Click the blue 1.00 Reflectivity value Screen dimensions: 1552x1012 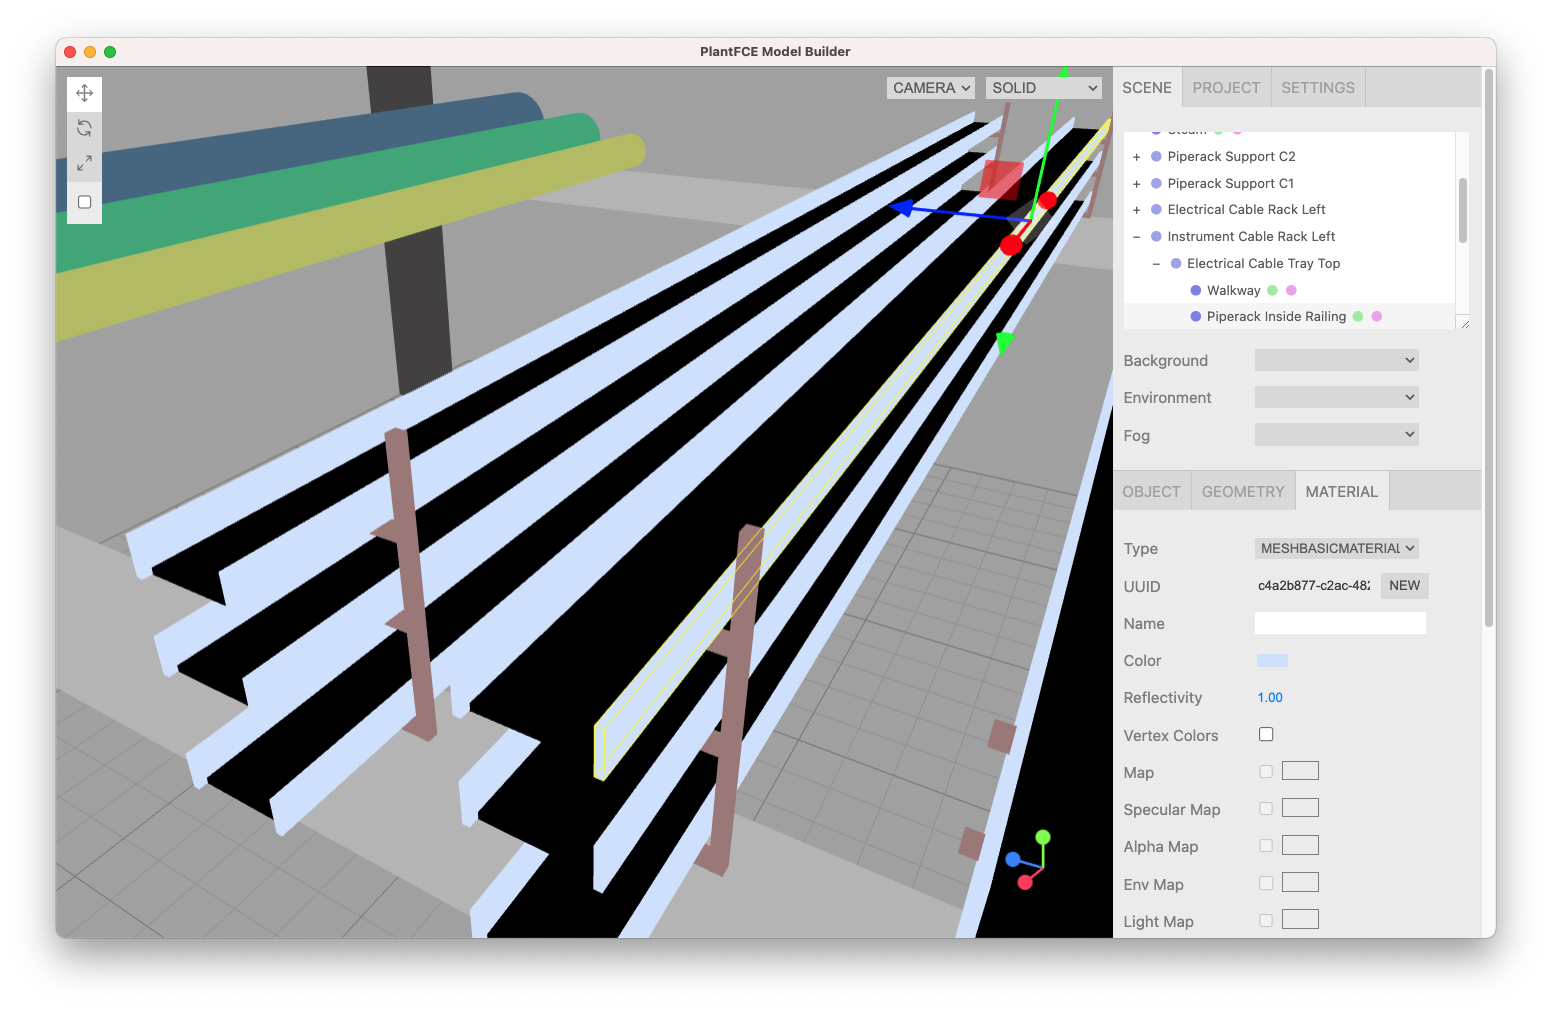pos(1270,697)
